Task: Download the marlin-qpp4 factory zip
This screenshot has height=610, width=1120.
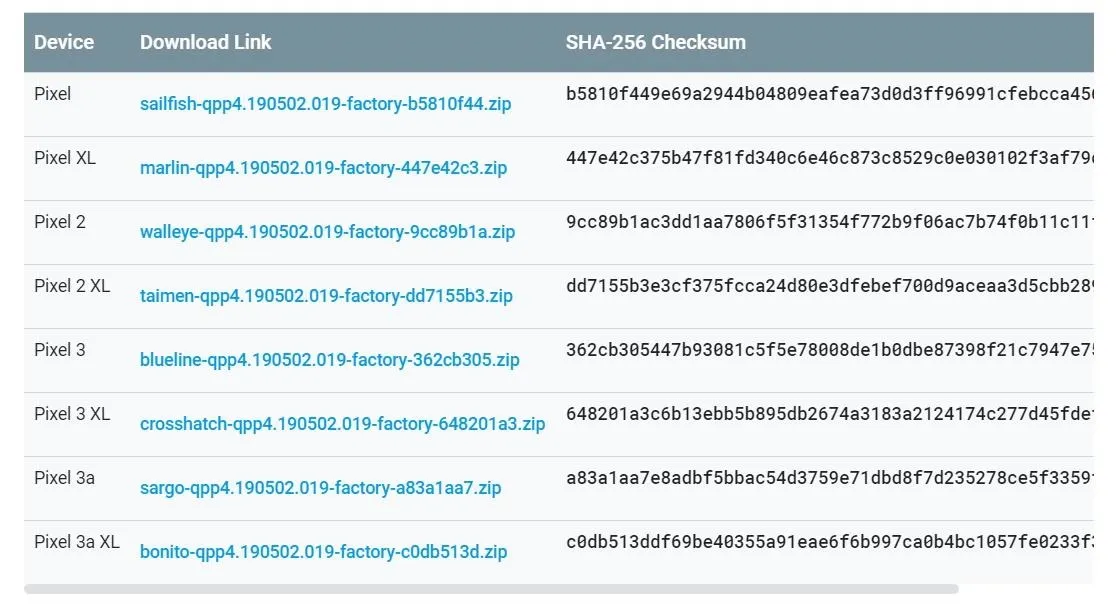Action: click(324, 168)
